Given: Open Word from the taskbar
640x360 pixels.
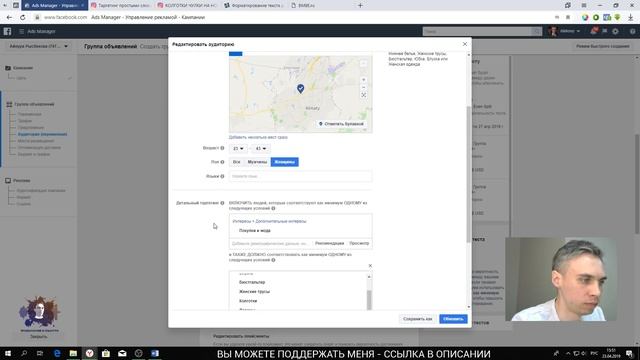Looking at the screenshot, I should click(x=155, y=353).
